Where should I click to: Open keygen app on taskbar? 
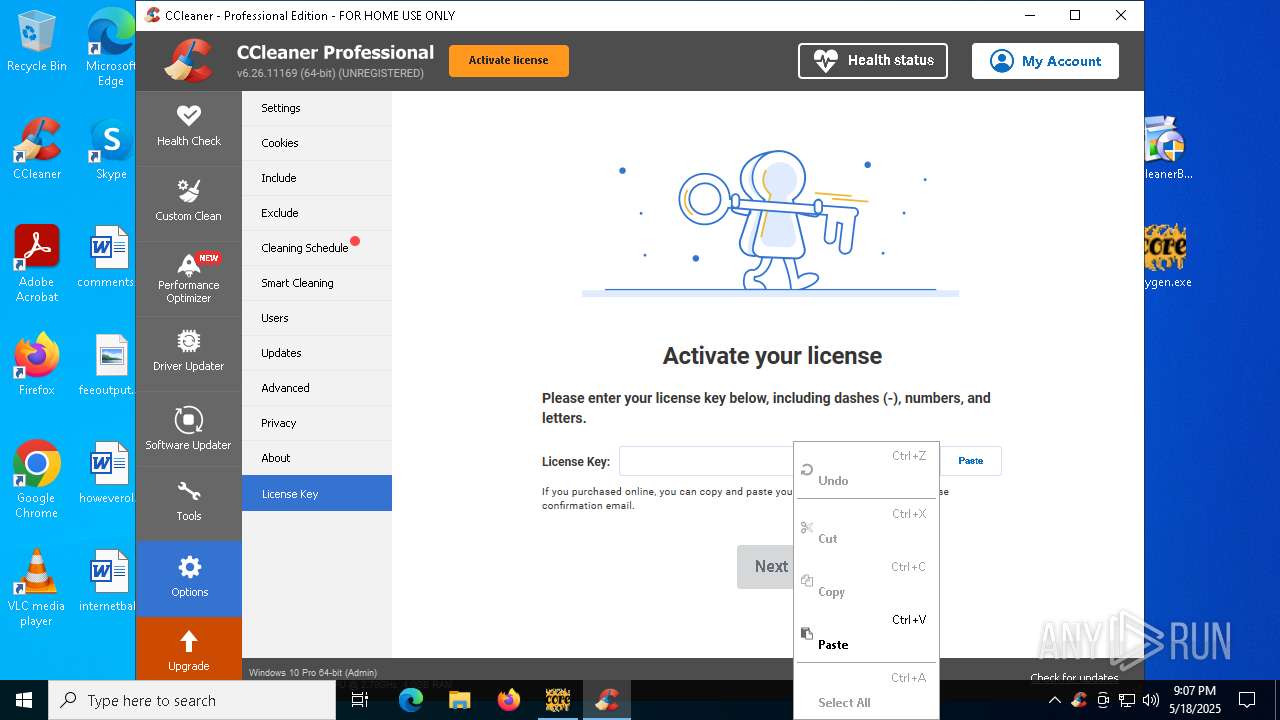pyautogui.click(x=557, y=700)
